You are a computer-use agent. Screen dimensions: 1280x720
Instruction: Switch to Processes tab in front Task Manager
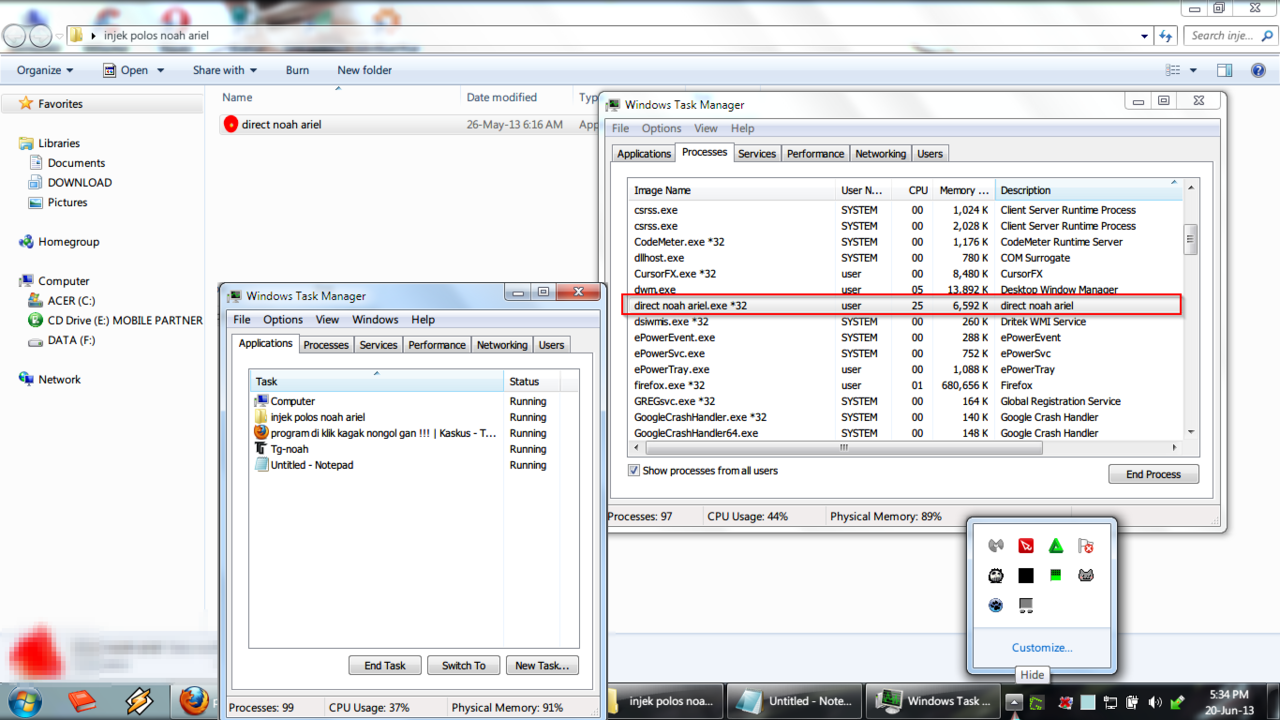pyautogui.click(x=326, y=345)
